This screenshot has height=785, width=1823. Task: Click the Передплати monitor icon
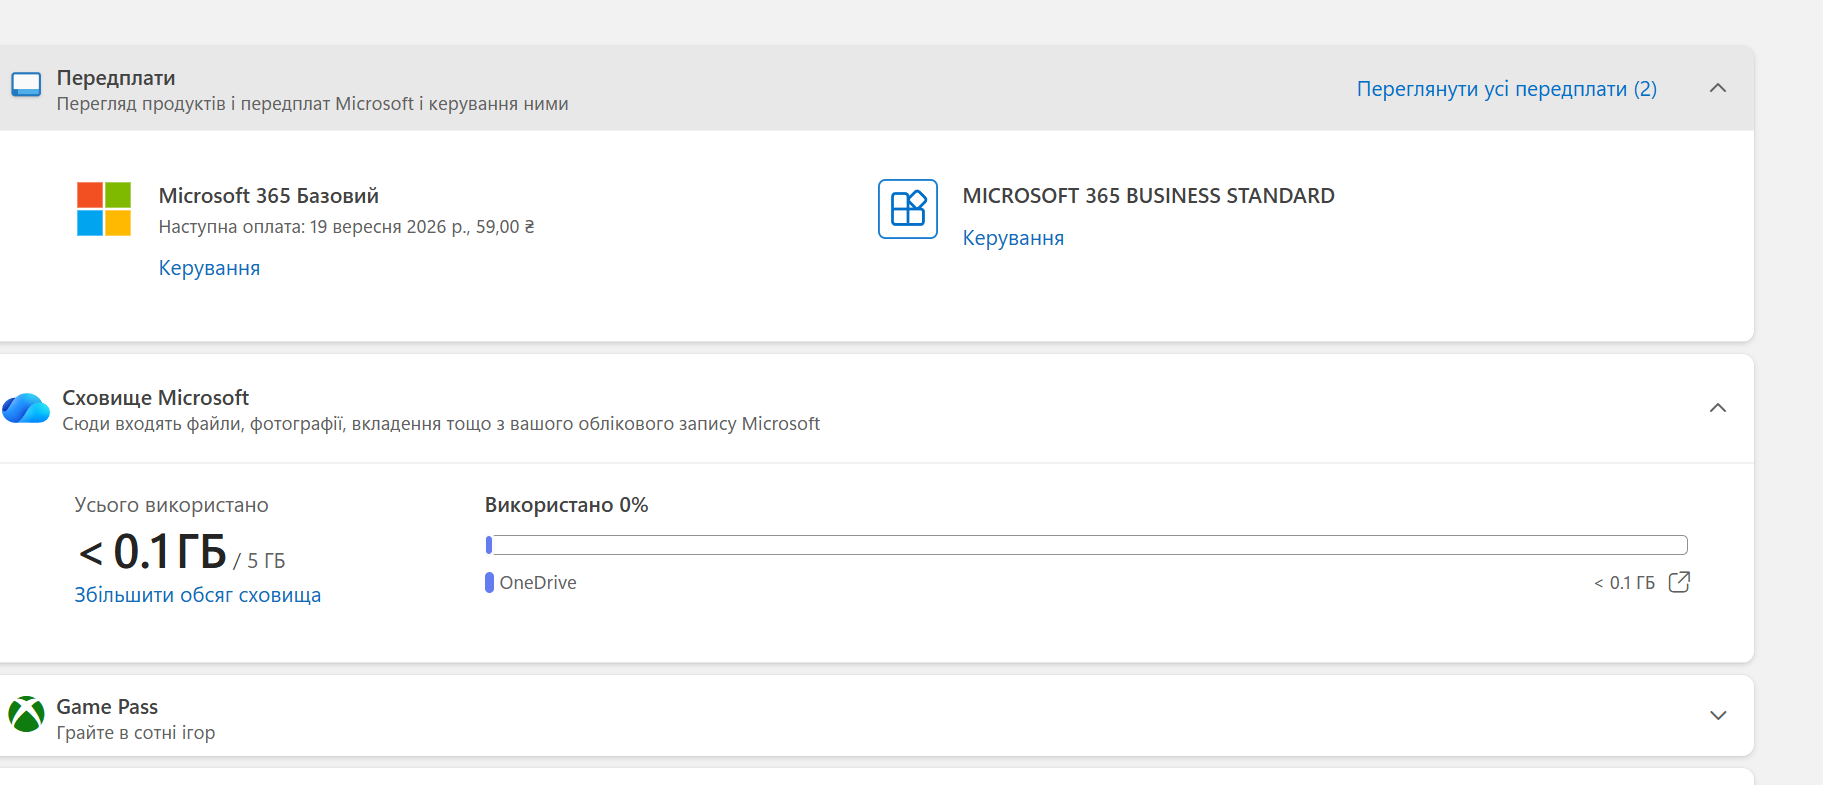tap(26, 85)
